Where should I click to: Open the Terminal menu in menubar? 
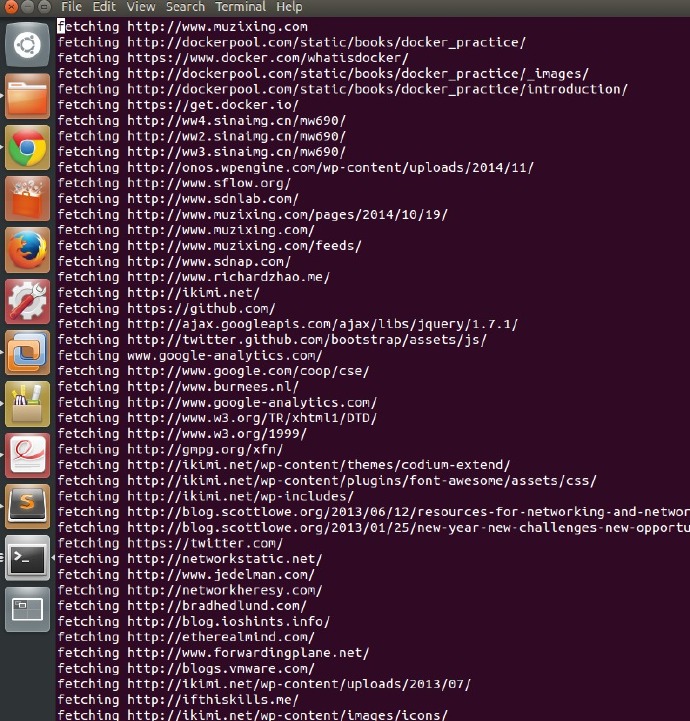coord(240,7)
